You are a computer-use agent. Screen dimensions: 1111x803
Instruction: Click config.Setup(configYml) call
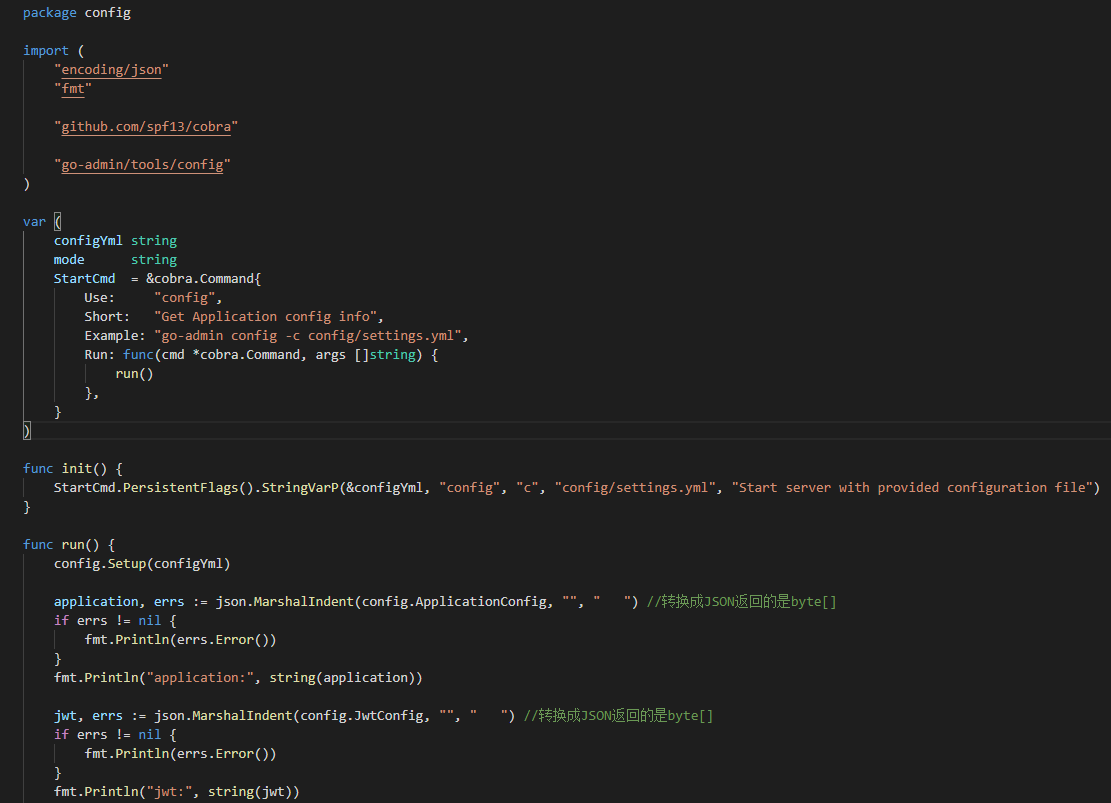click(142, 563)
